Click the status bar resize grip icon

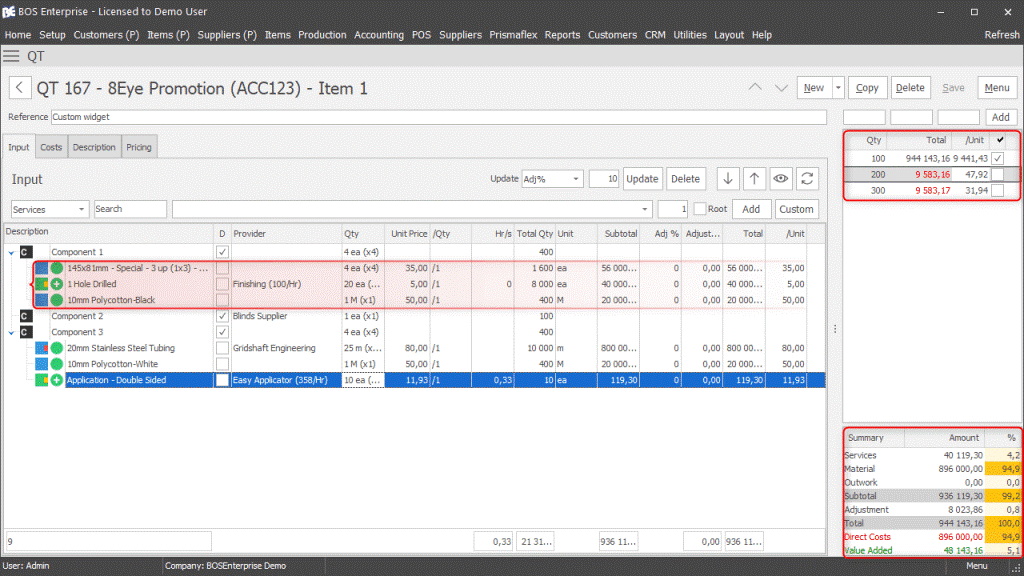coord(1017,567)
